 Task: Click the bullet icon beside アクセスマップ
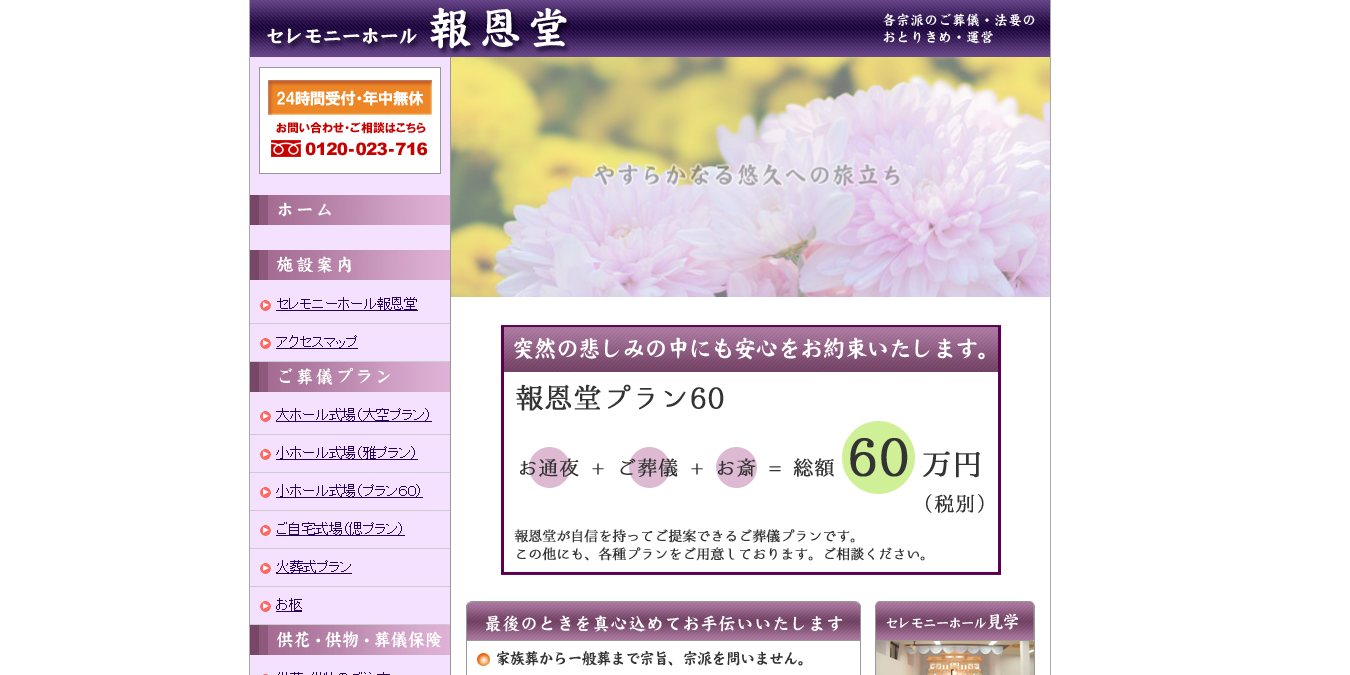pos(266,343)
